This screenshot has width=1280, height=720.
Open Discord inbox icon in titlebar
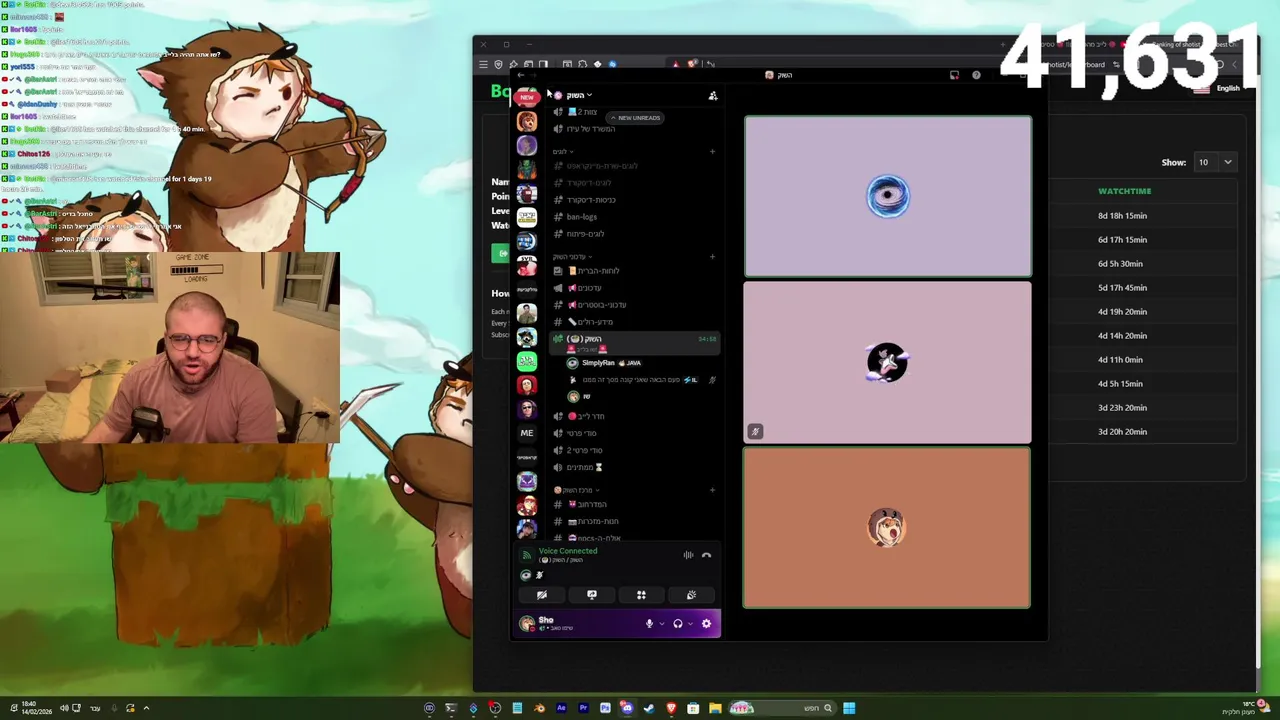pyautogui.click(x=954, y=75)
